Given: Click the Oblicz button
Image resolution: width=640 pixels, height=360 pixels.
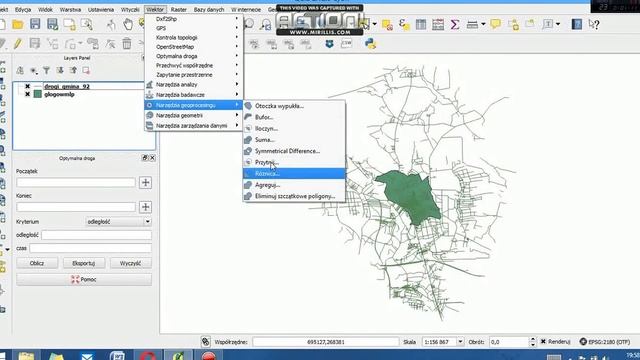Looking at the screenshot, I should [x=37, y=263].
